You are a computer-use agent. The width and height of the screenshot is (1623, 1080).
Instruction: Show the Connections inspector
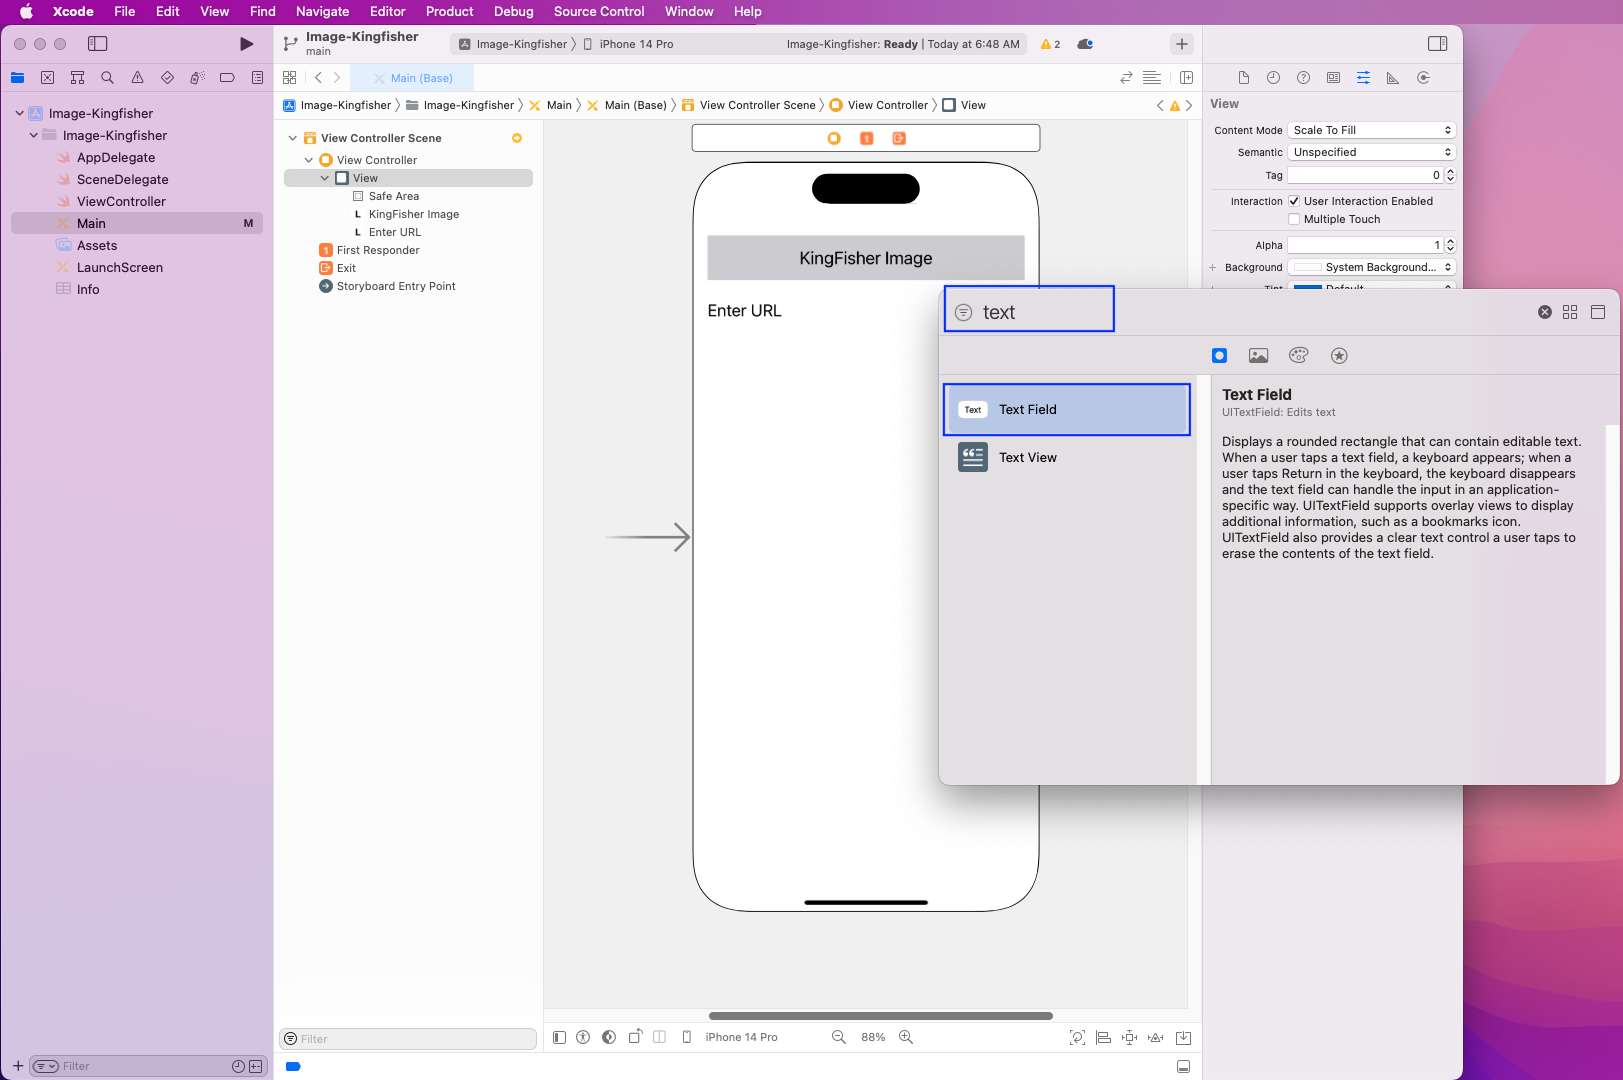coord(1423,78)
